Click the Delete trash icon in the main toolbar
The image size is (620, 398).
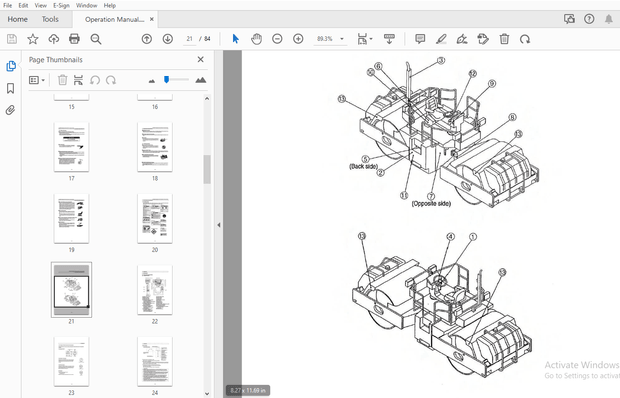[504, 39]
